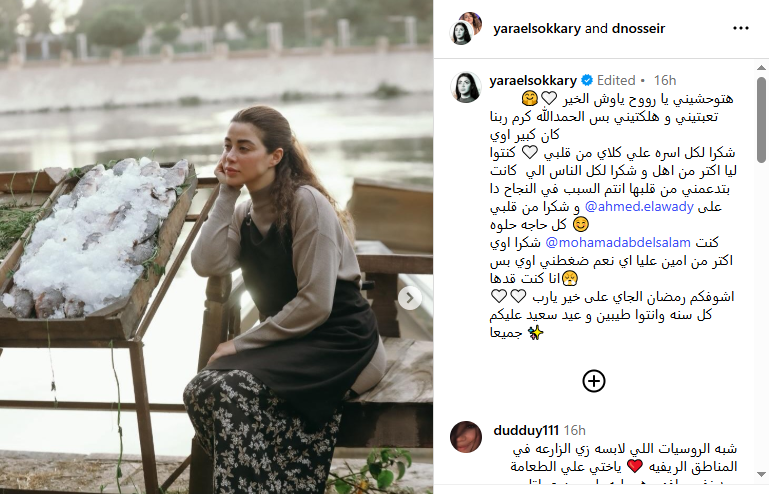Click the 16h timestamp on dudduy111 comment

click(x=575, y=430)
